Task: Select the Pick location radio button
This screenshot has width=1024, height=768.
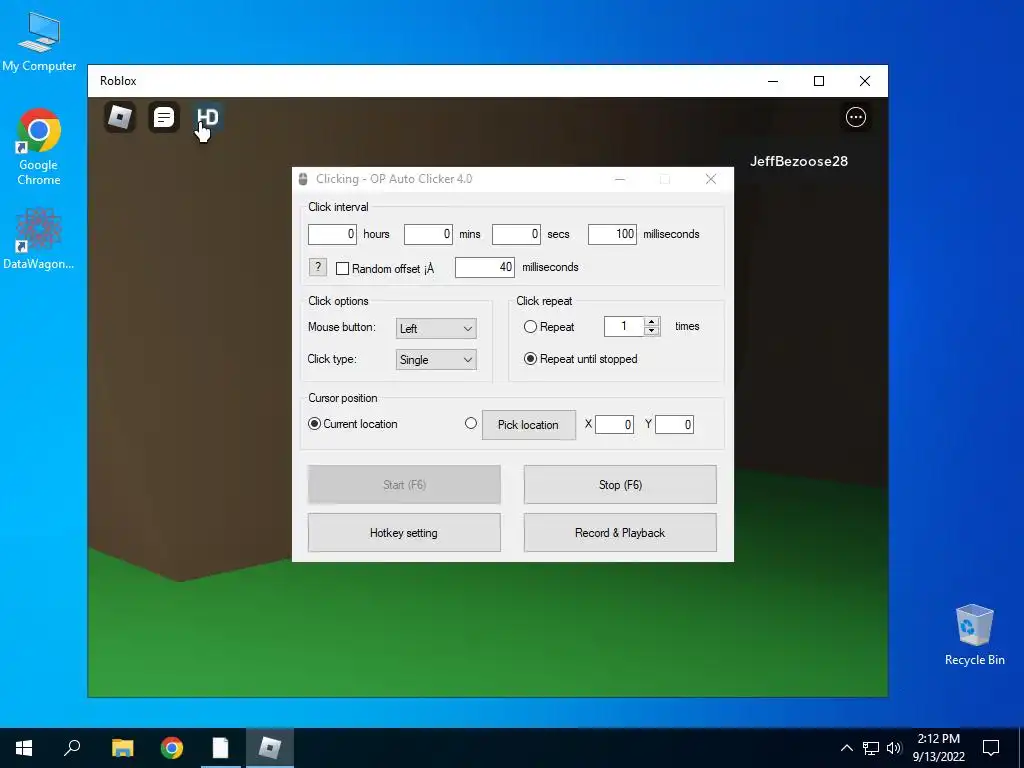Action: [471, 423]
